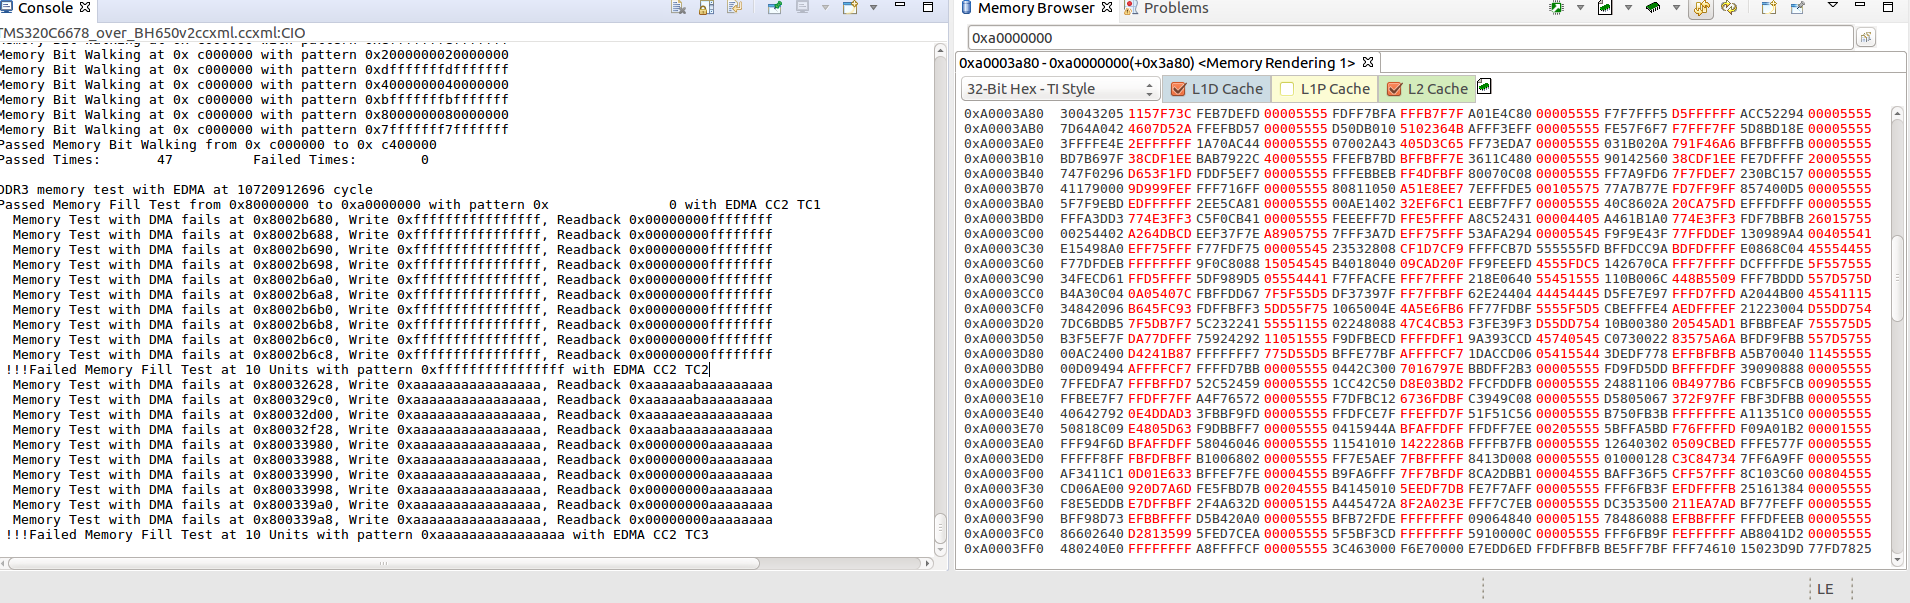The width and height of the screenshot is (1910, 603).
Task: Select memory row address 0xA0003FF0
Action: click(1003, 549)
